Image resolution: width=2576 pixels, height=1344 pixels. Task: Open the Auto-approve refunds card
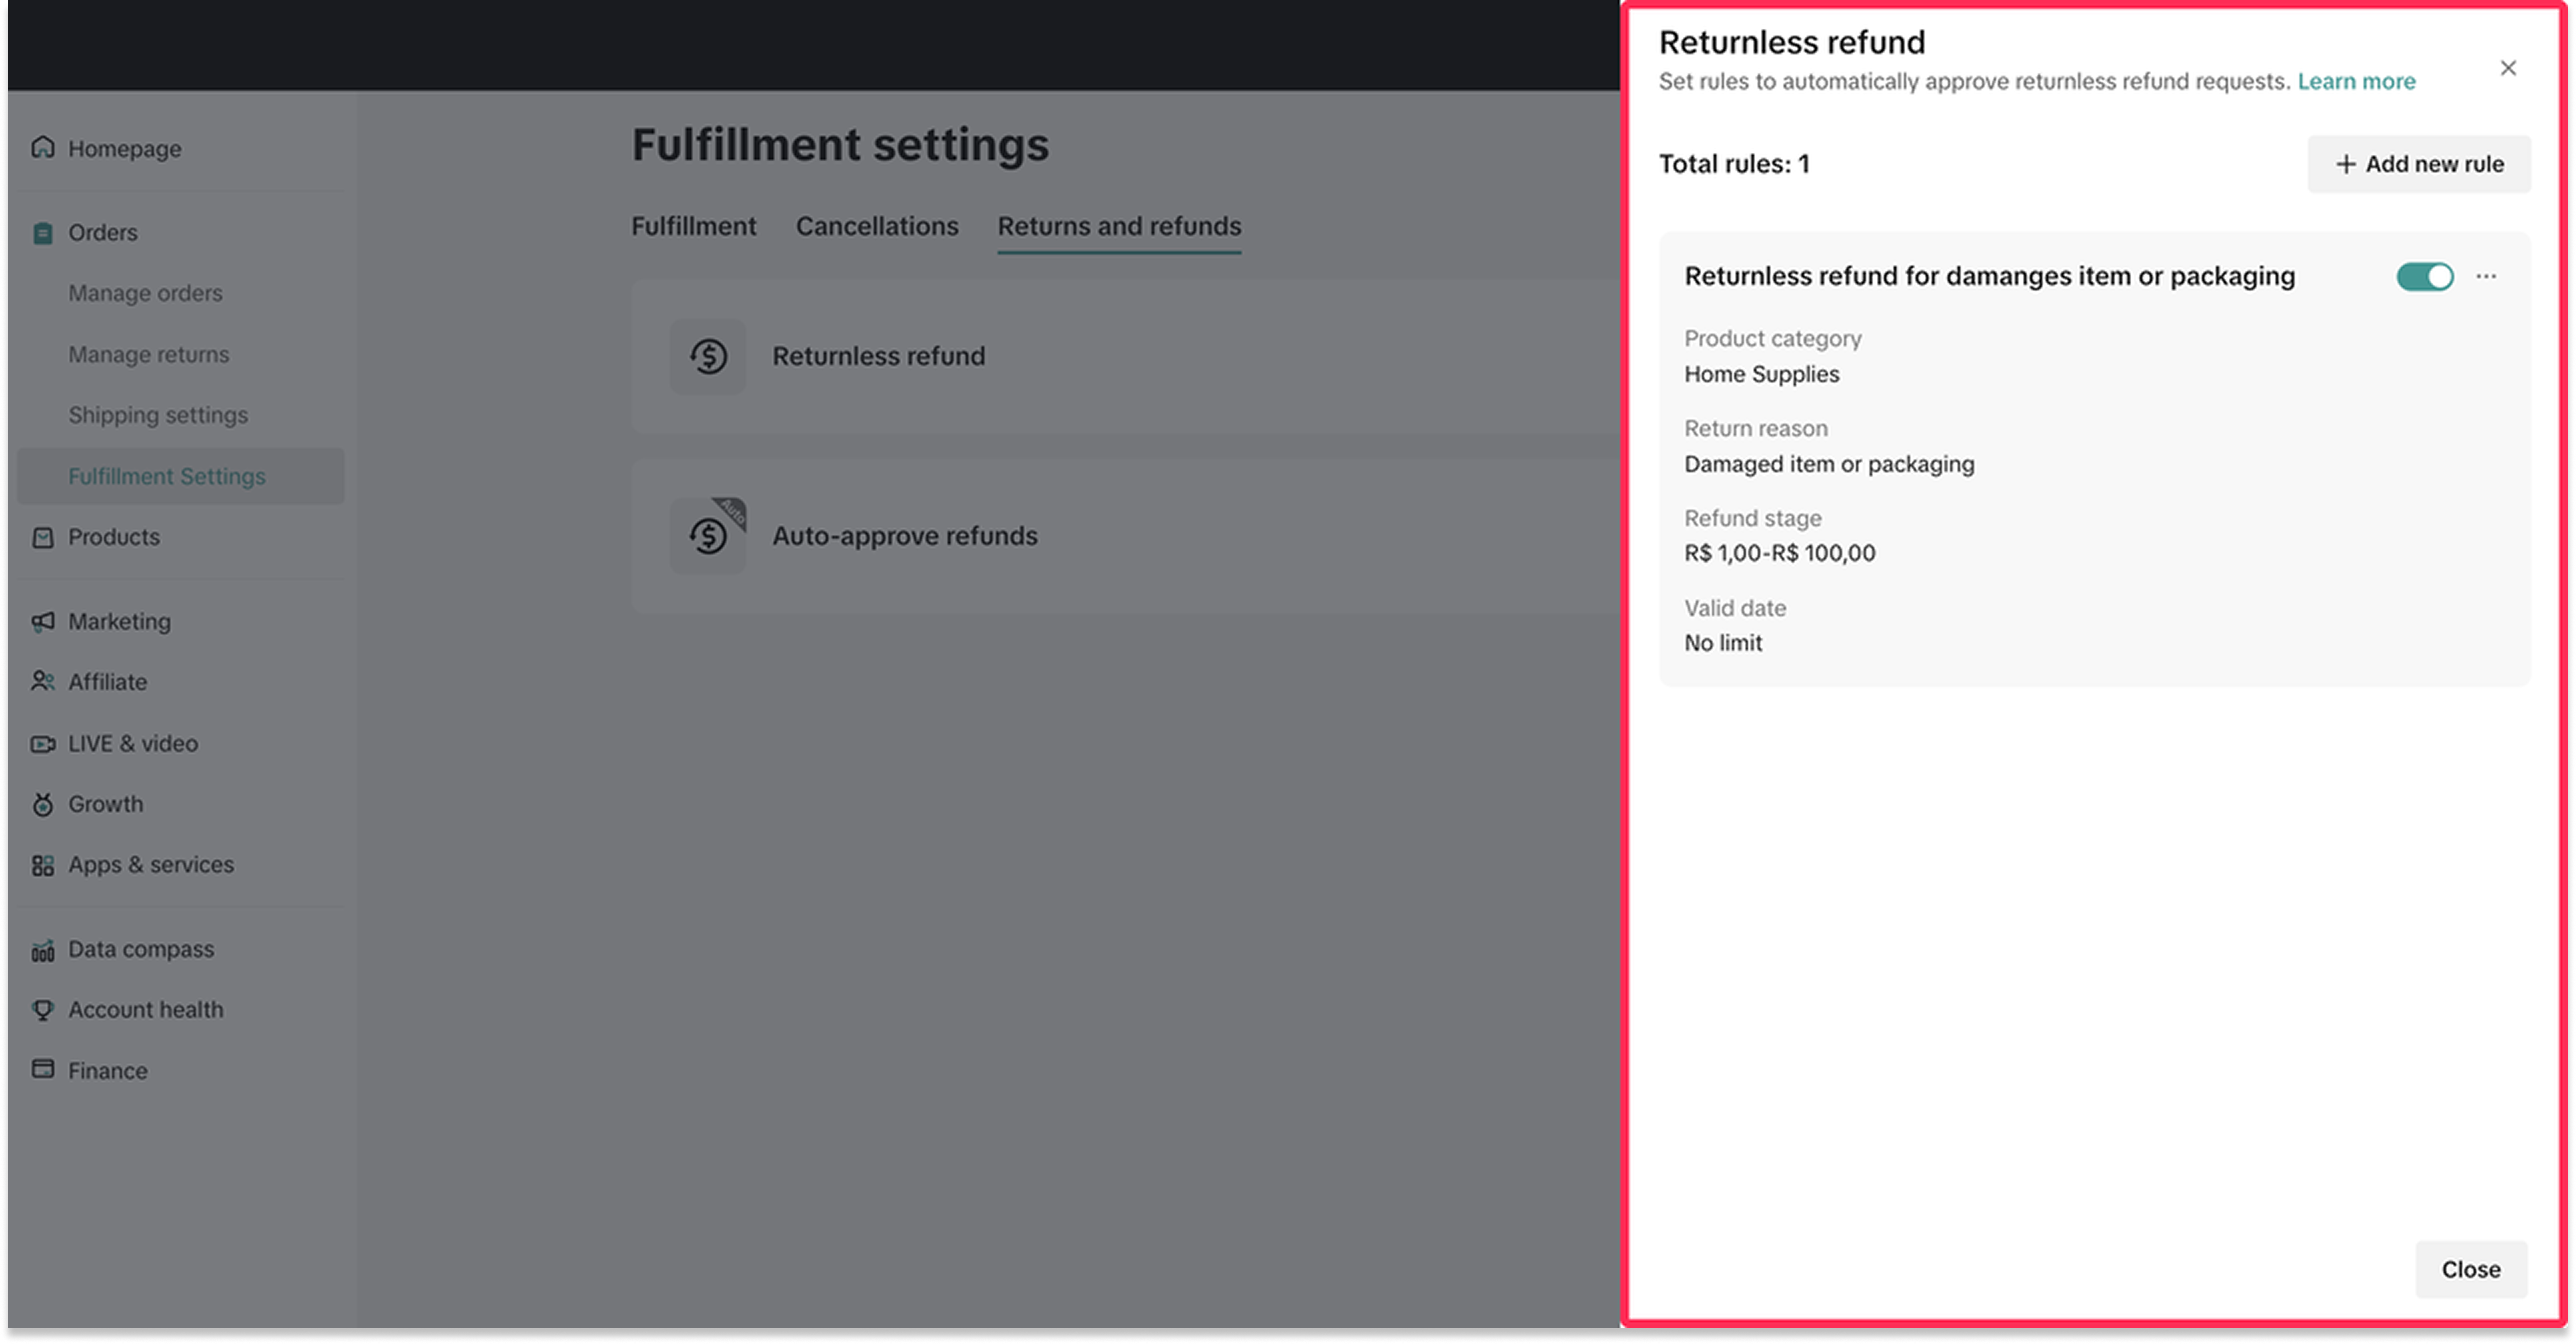click(904, 536)
